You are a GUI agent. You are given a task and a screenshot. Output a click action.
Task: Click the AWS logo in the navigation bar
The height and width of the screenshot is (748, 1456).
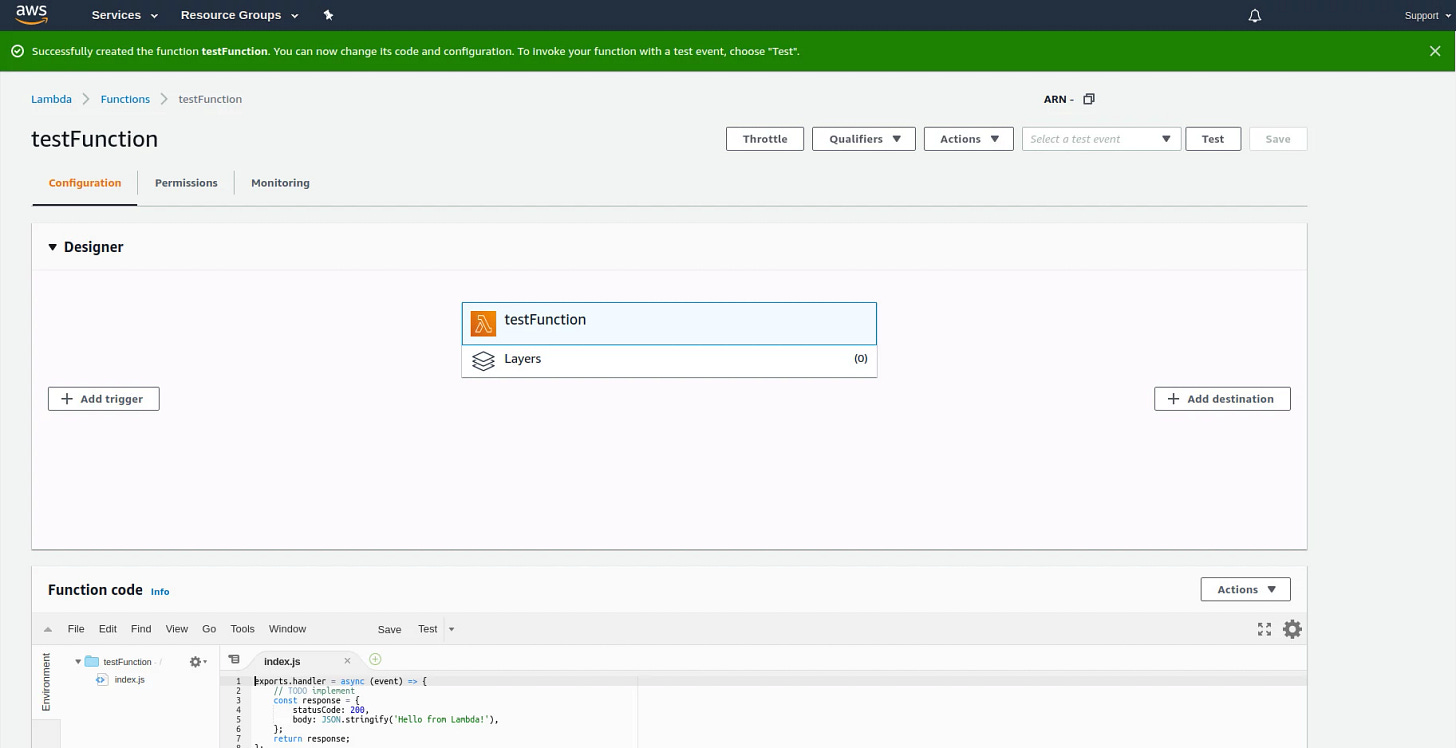tap(30, 15)
